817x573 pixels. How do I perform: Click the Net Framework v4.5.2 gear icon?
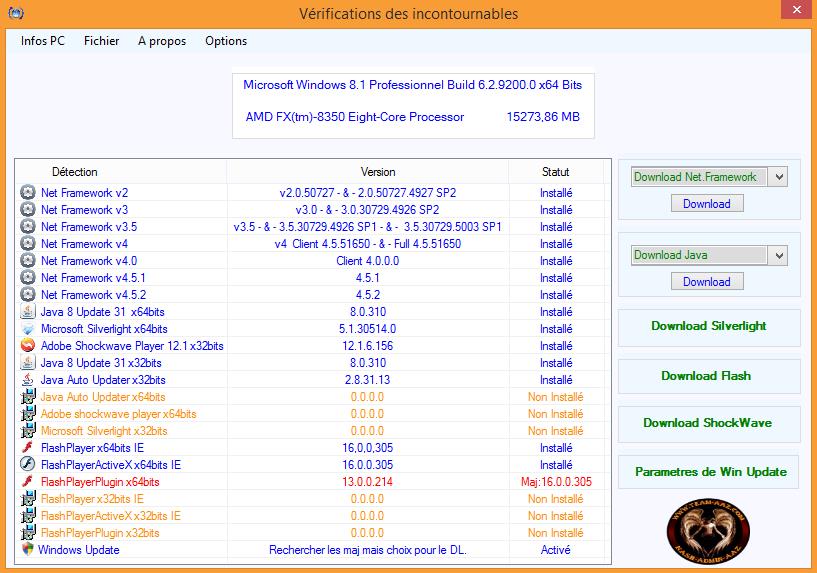(x=28, y=294)
